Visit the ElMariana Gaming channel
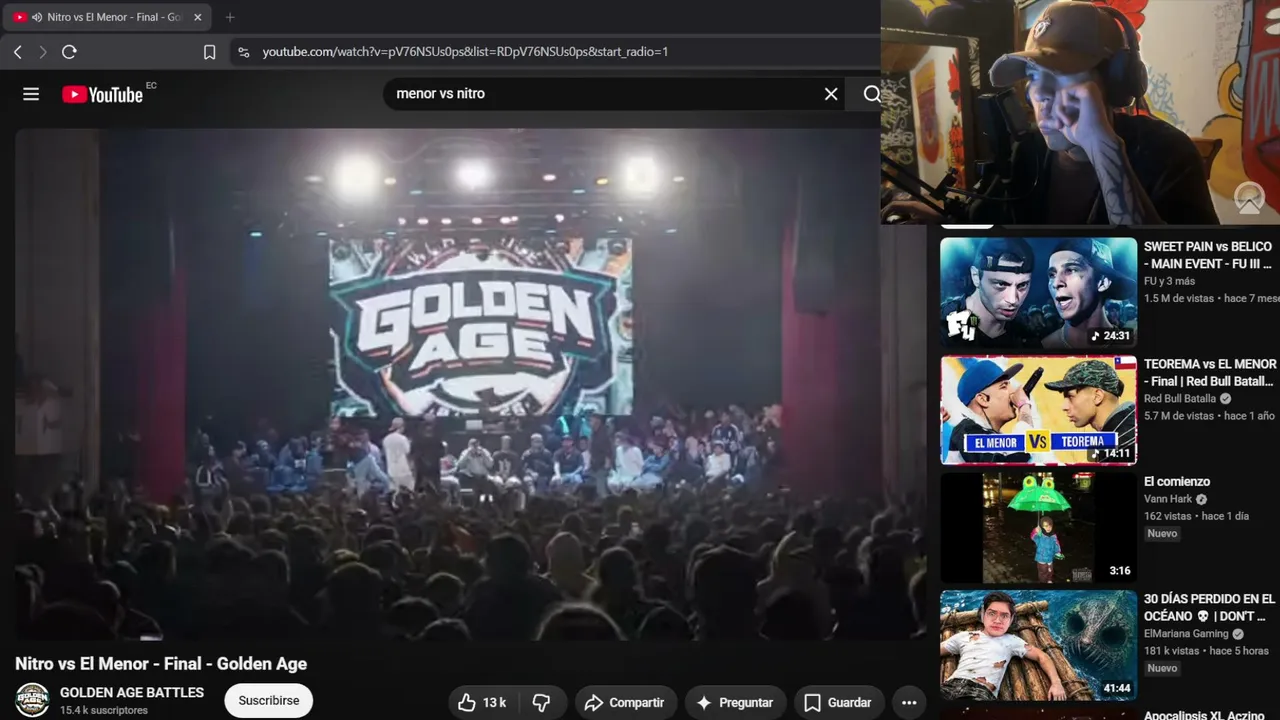 1186,634
